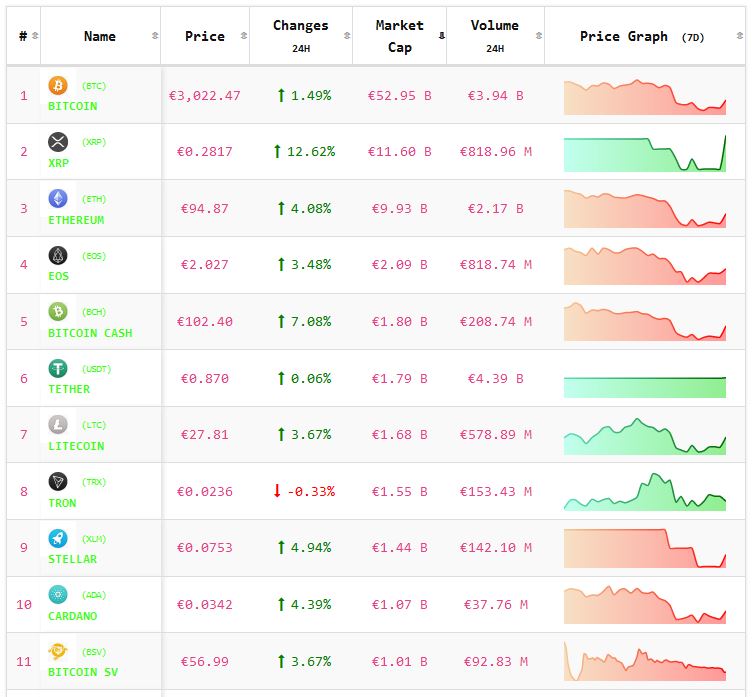
Task: Click the Tether coin logo icon
Action: click(x=58, y=368)
